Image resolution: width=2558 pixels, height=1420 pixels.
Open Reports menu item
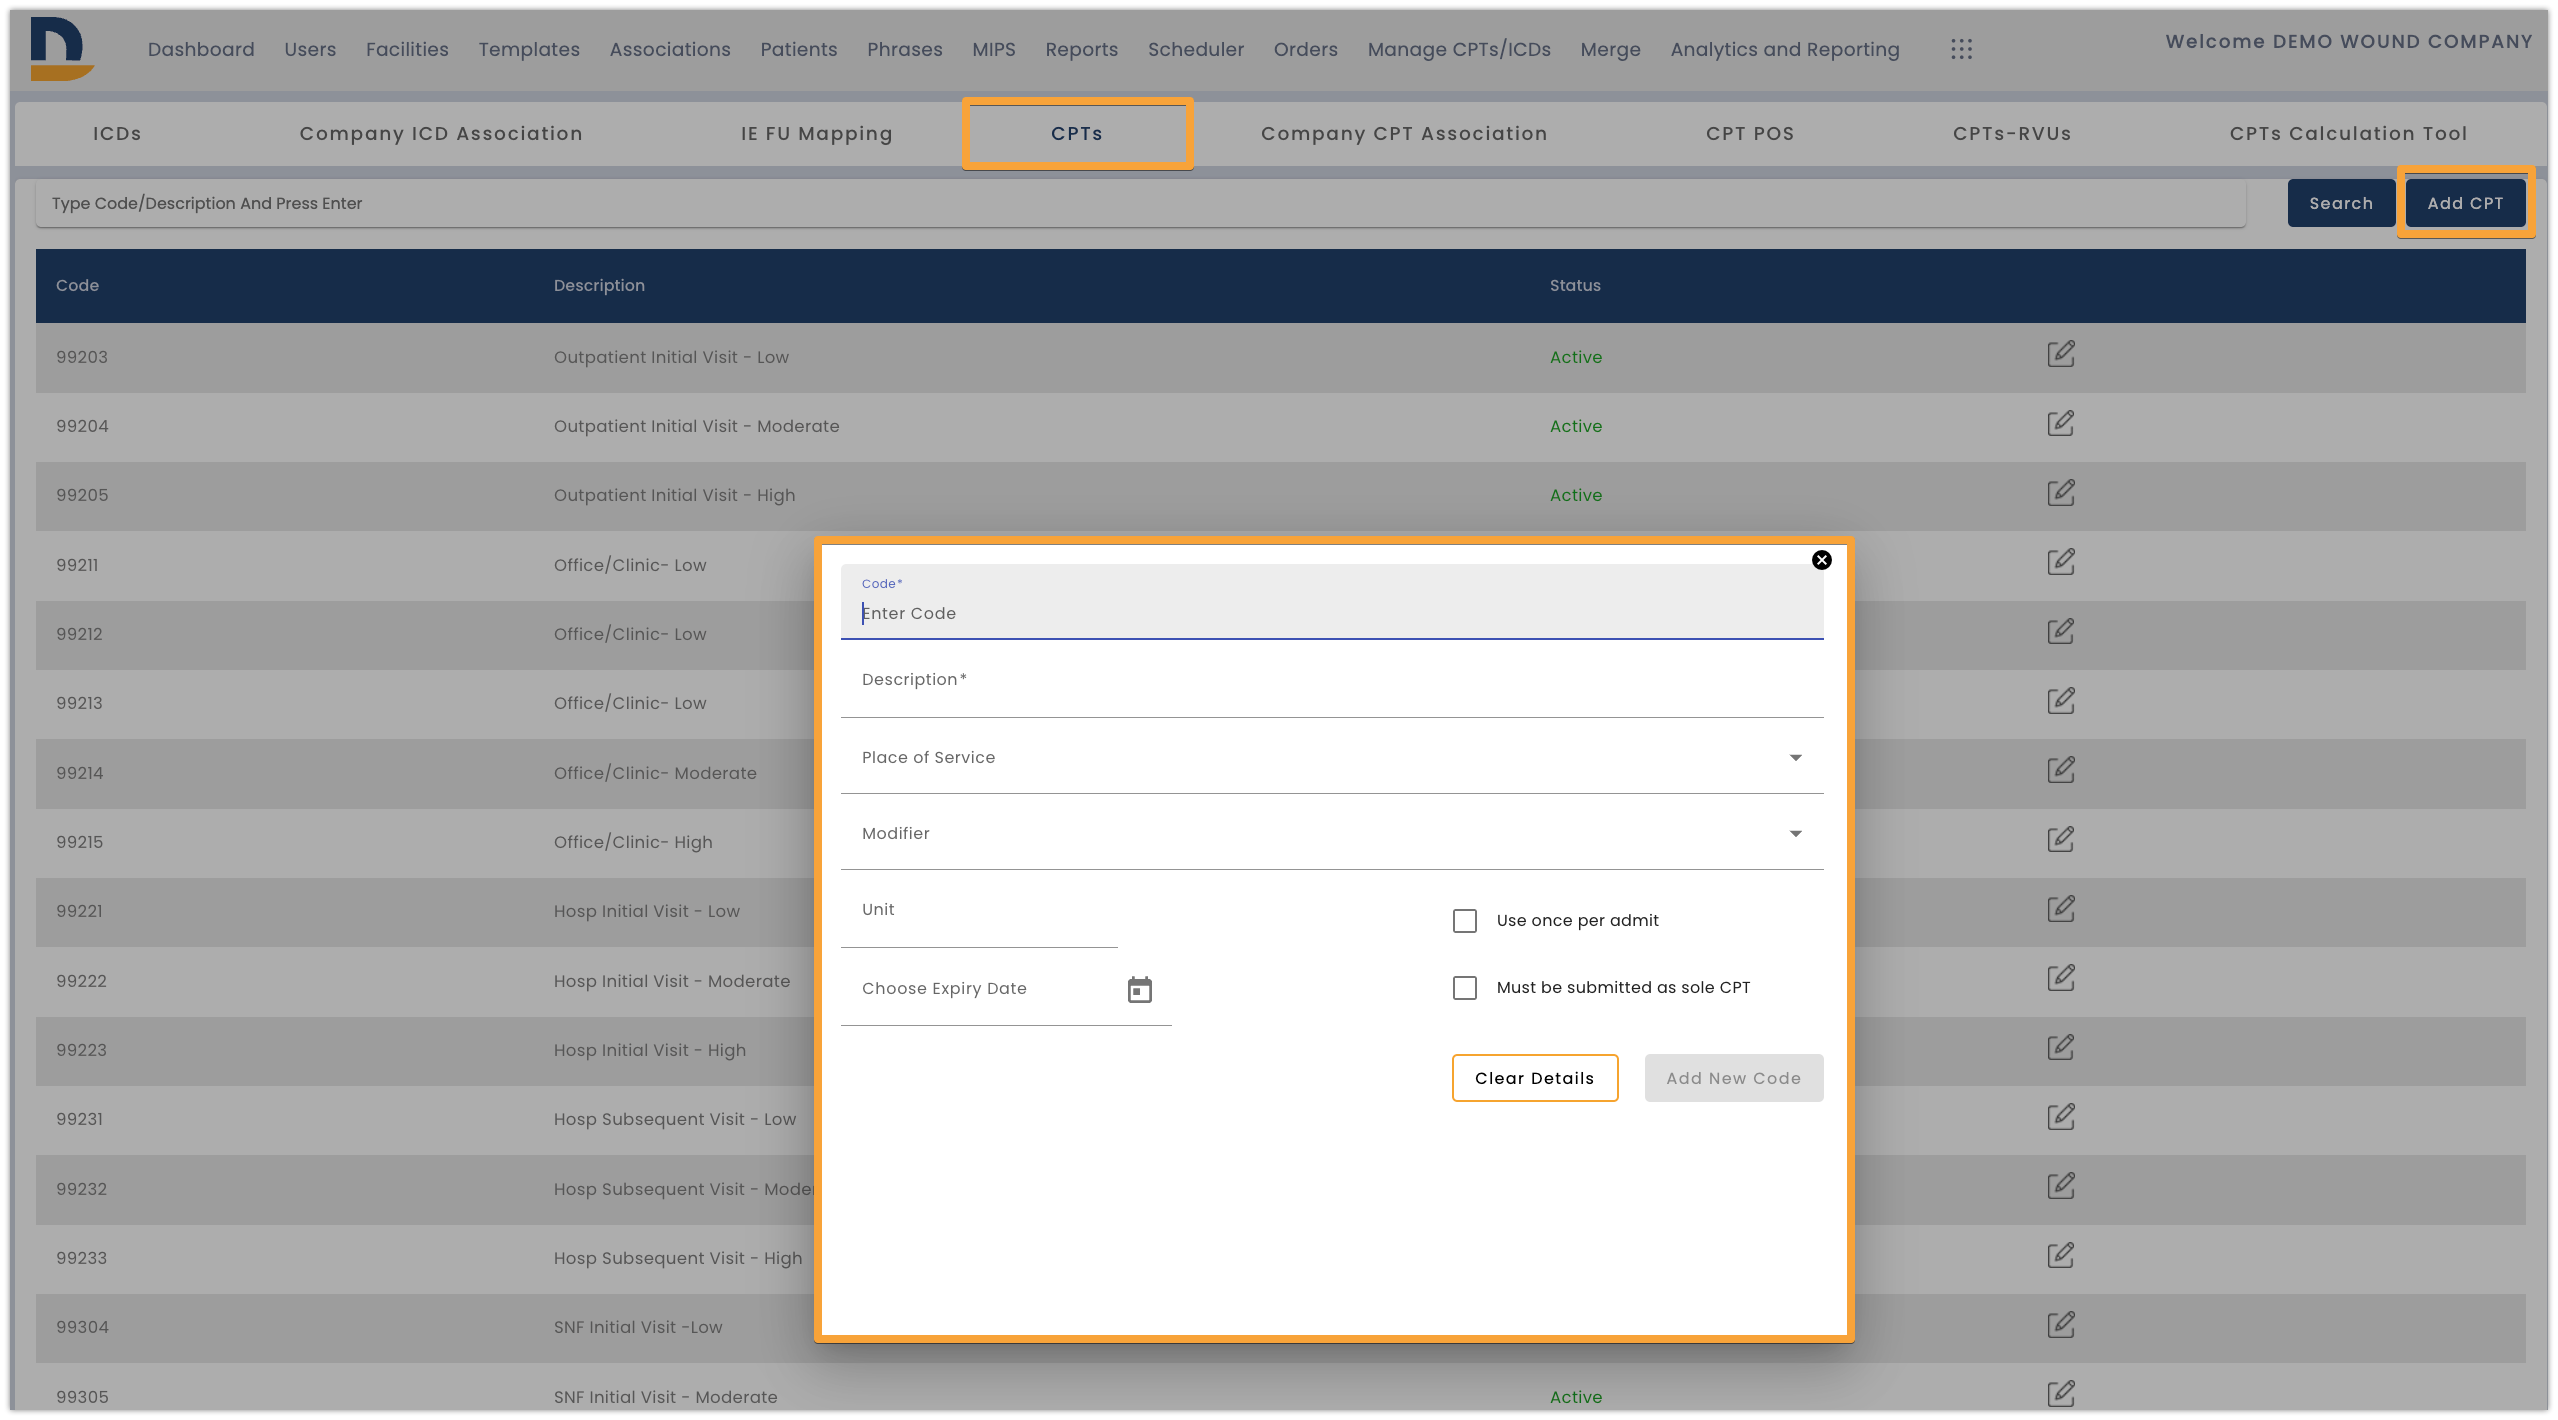(1081, 49)
